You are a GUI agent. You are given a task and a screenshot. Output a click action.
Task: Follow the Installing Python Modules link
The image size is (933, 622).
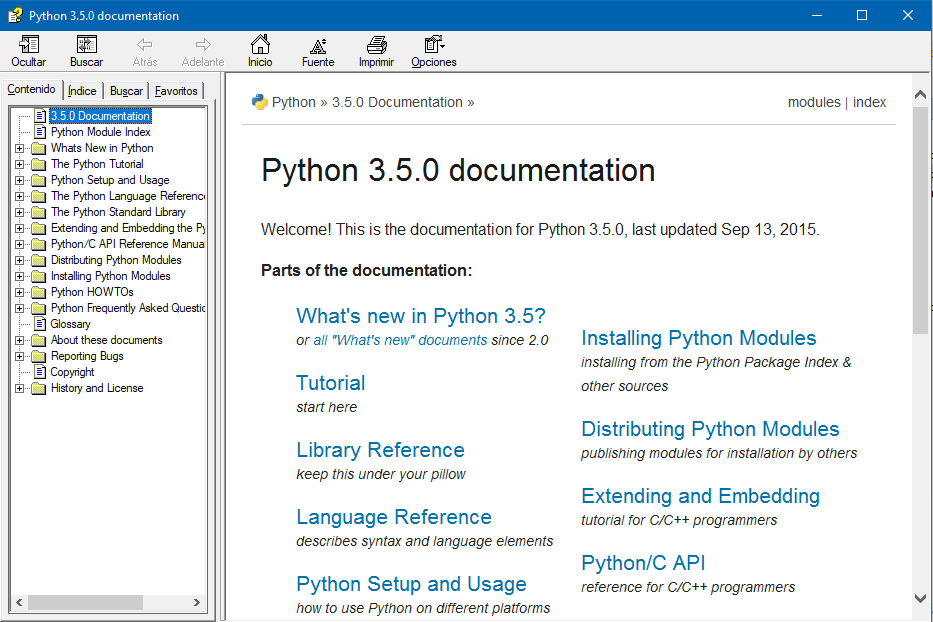pos(698,338)
